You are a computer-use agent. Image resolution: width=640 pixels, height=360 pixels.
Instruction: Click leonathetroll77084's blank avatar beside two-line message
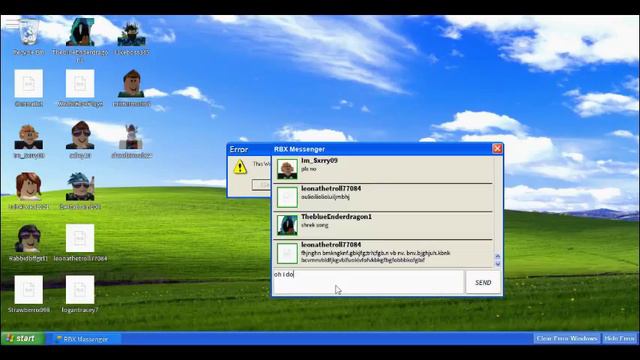287,253
